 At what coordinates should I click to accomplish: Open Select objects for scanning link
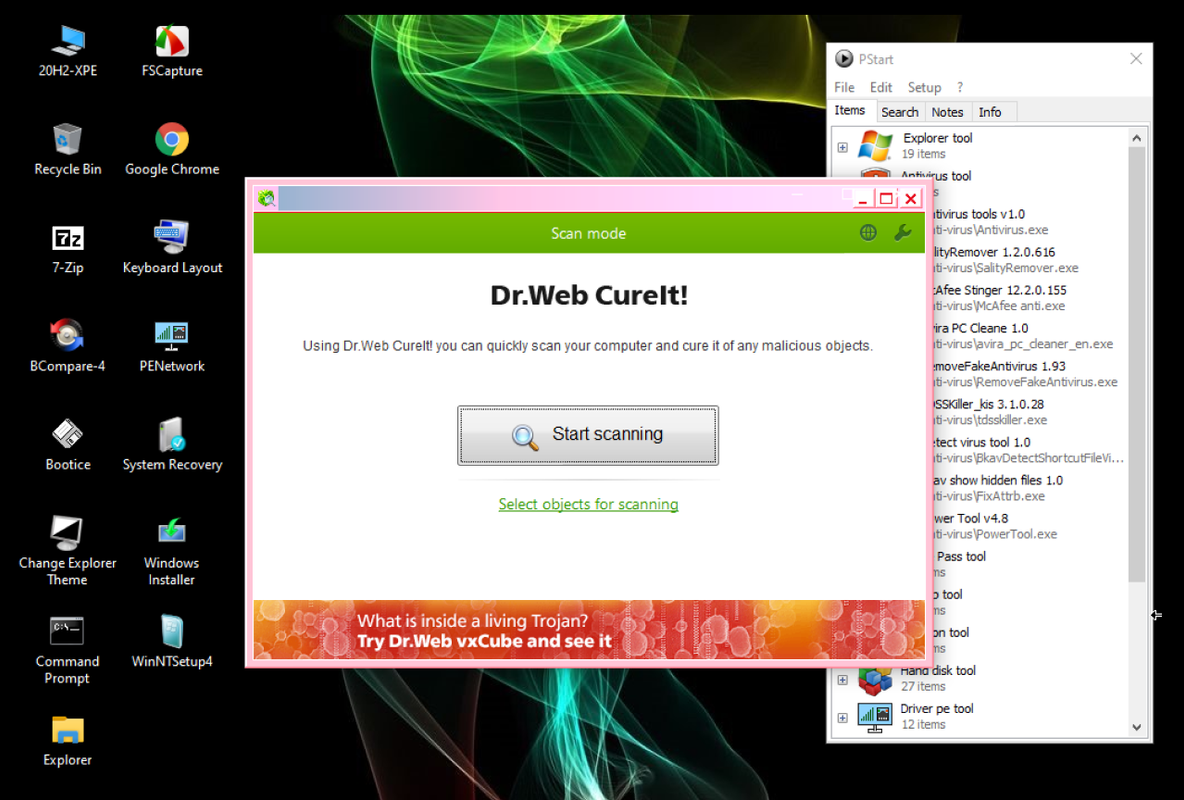coord(588,504)
